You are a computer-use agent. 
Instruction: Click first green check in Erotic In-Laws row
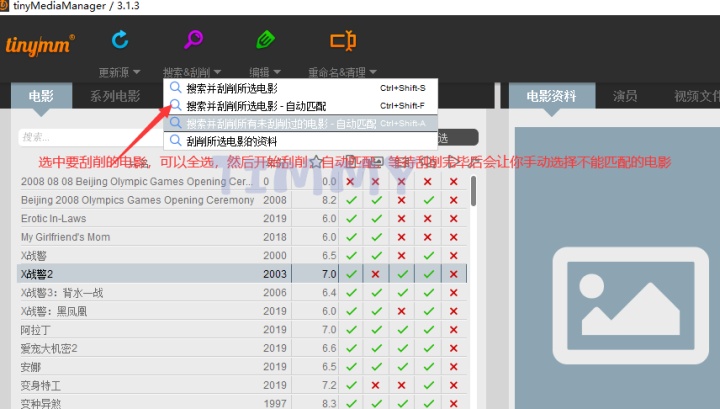coord(351,219)
